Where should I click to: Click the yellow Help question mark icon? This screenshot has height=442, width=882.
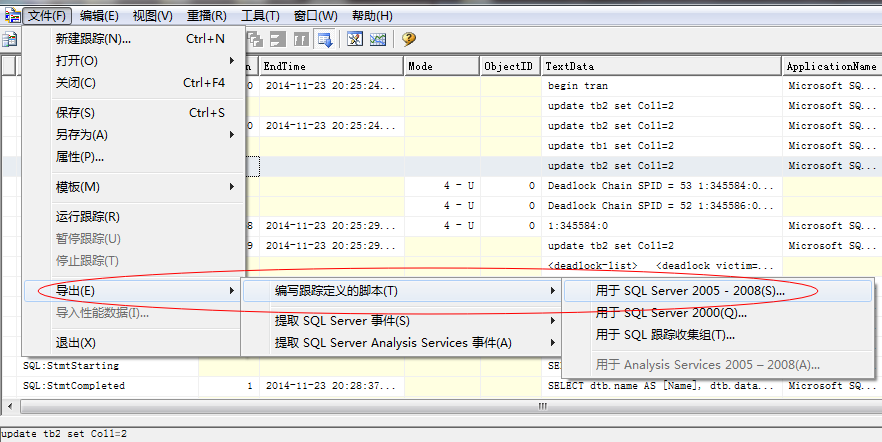point(409,39)
